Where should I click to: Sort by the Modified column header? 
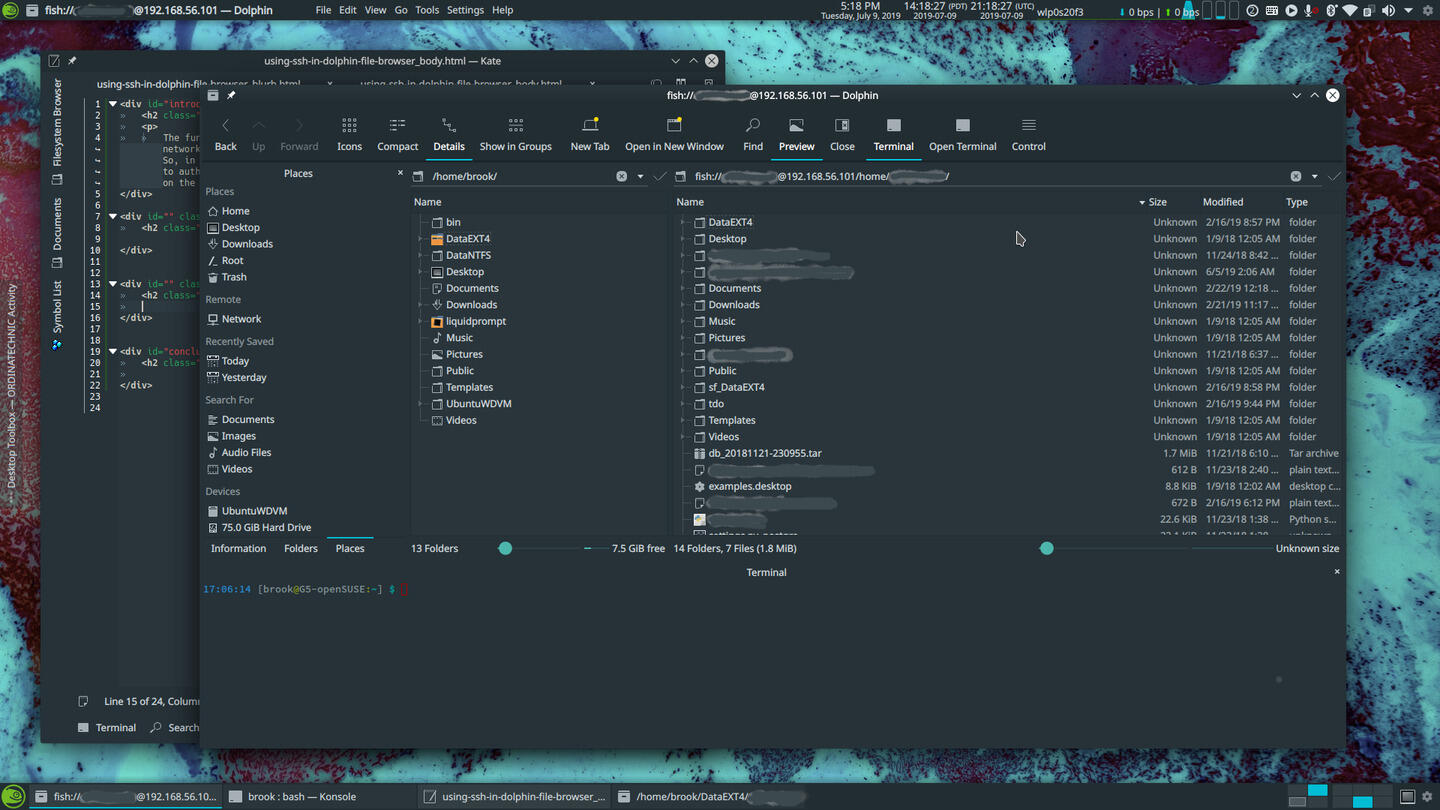tap(1222, 202)
